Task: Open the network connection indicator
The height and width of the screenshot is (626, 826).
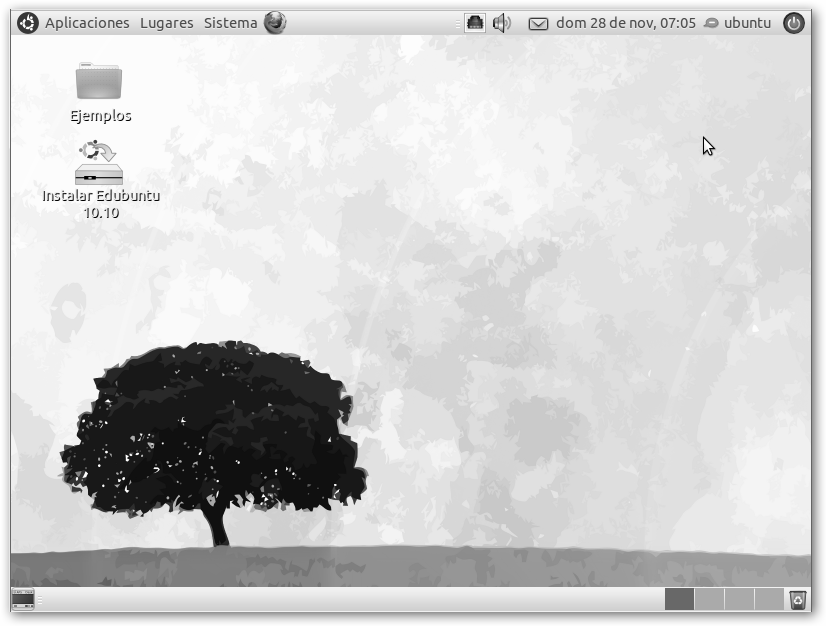Action: click(475, 23)
